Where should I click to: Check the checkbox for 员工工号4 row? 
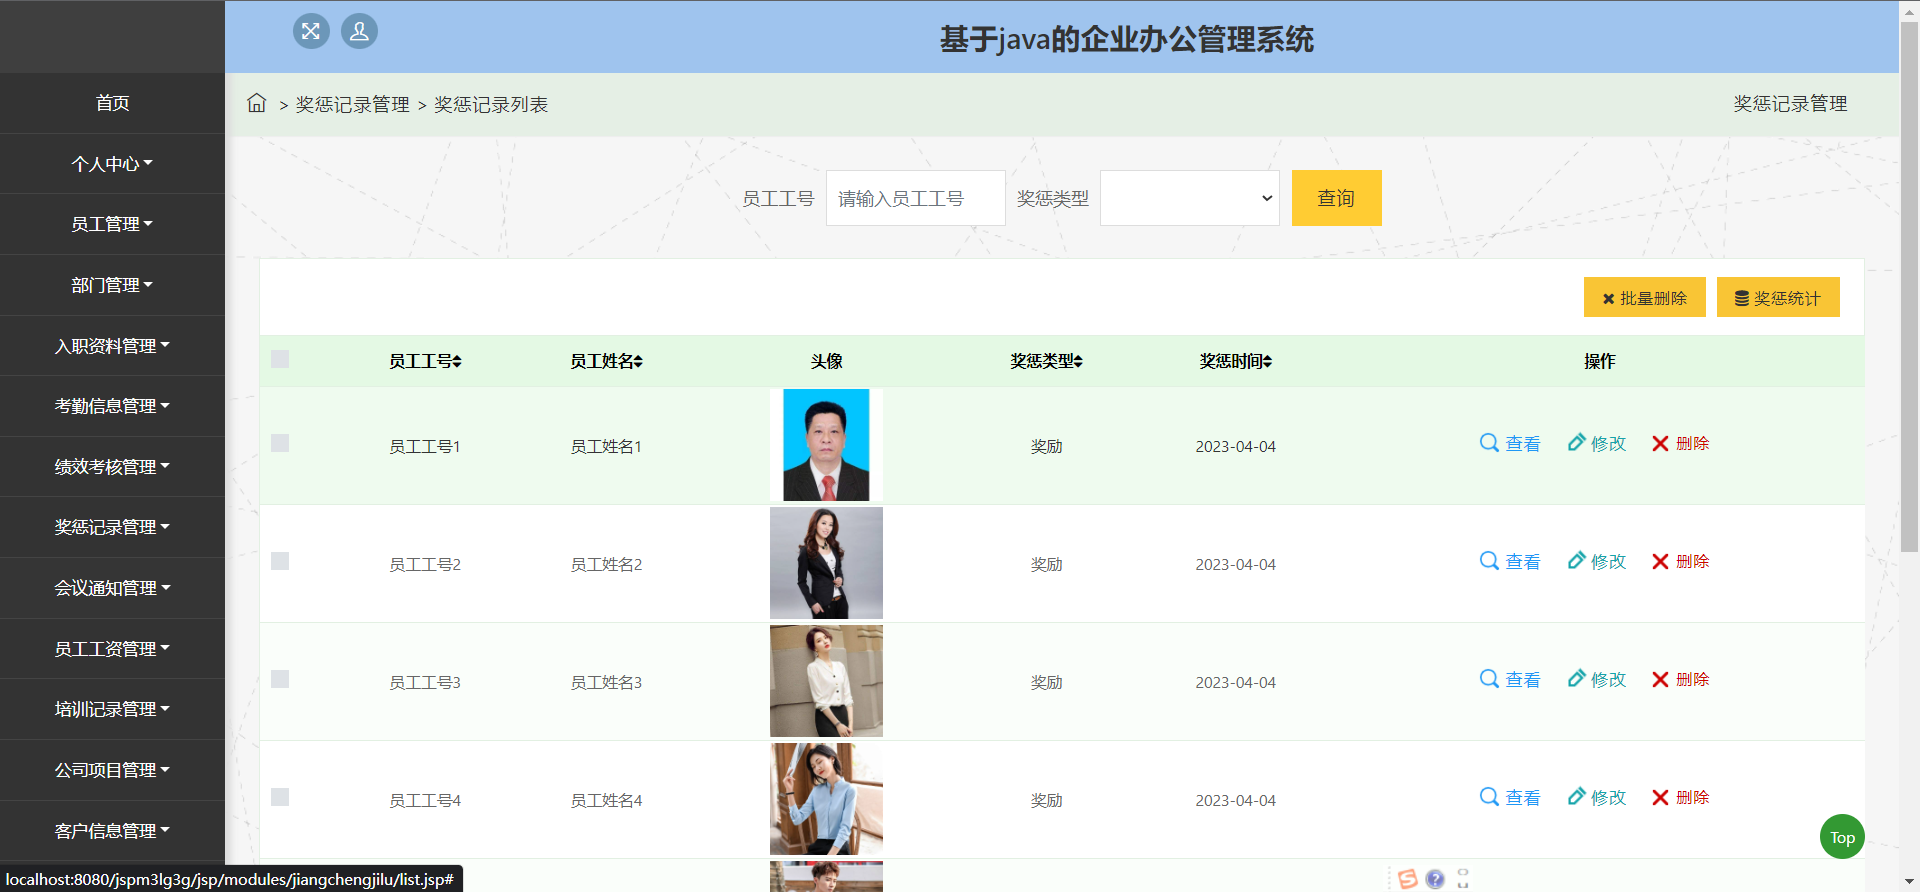point(280,797)
